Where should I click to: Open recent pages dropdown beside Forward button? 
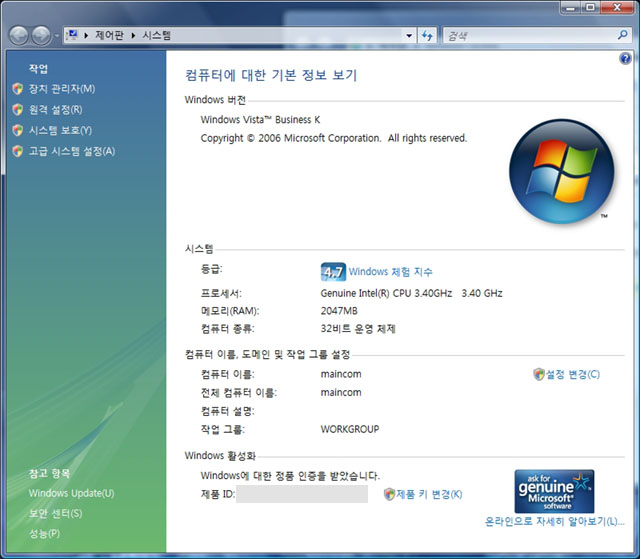click(57, 36)
